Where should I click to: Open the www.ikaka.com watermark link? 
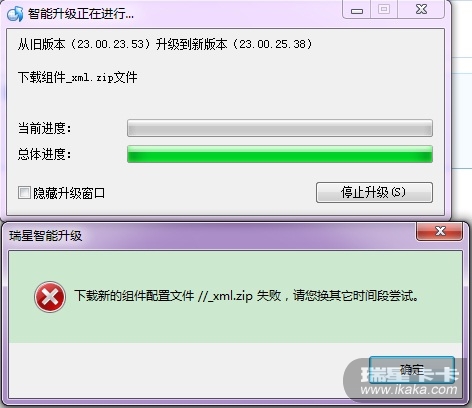coord(409,389)
